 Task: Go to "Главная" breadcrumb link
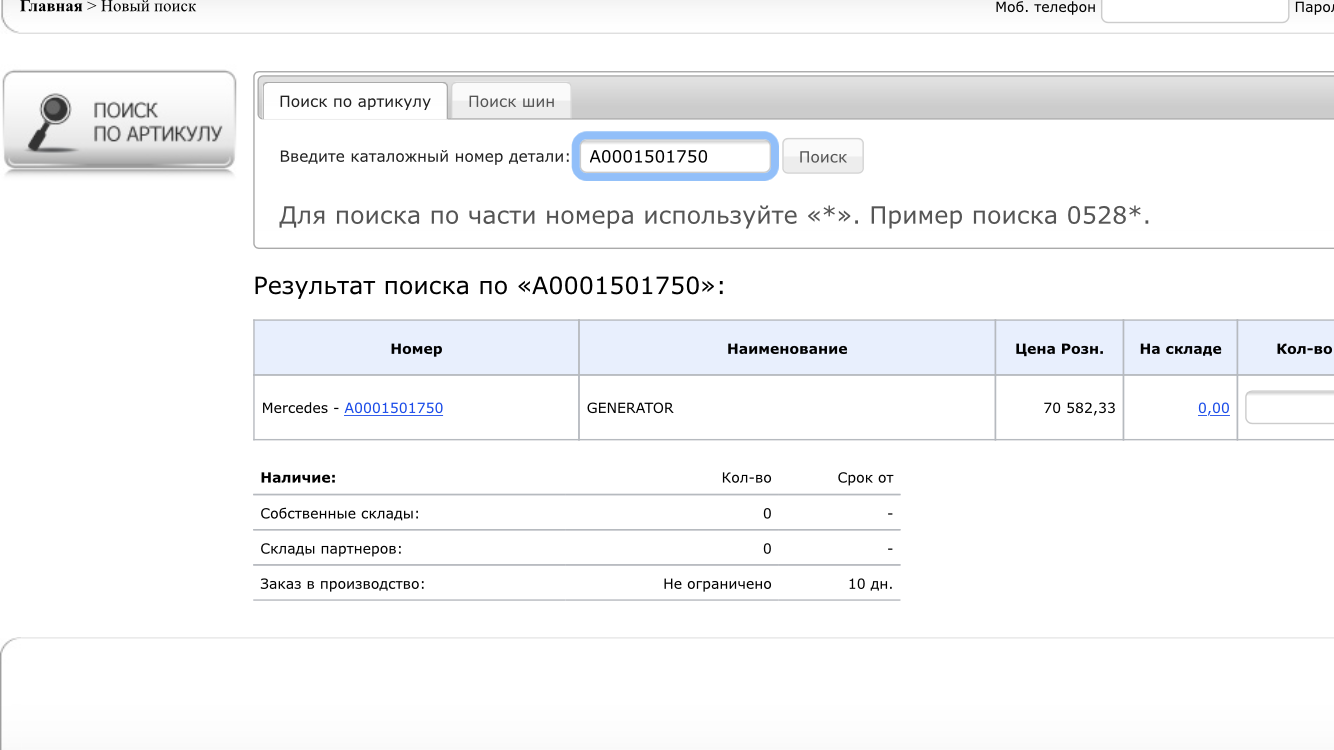coord(51,7)
